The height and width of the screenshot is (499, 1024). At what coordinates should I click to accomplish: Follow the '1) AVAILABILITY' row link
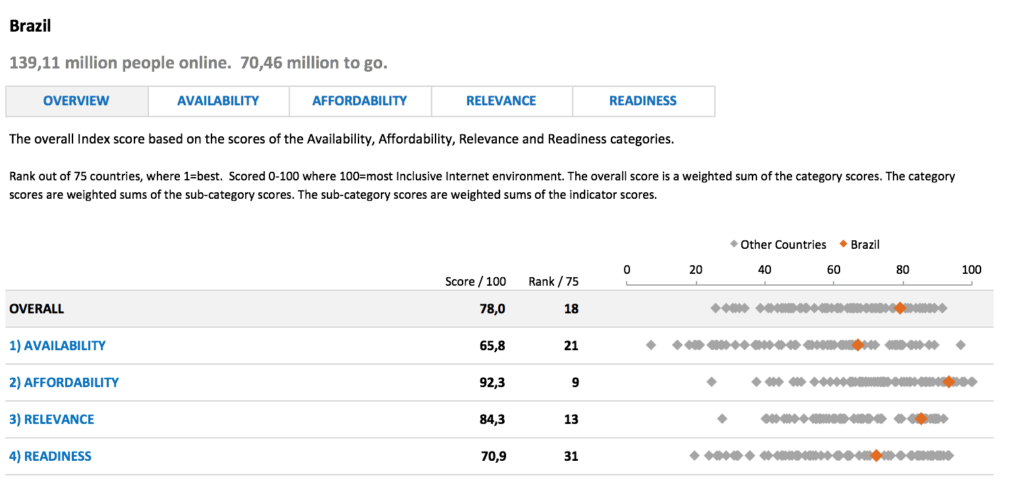point(57,346)
